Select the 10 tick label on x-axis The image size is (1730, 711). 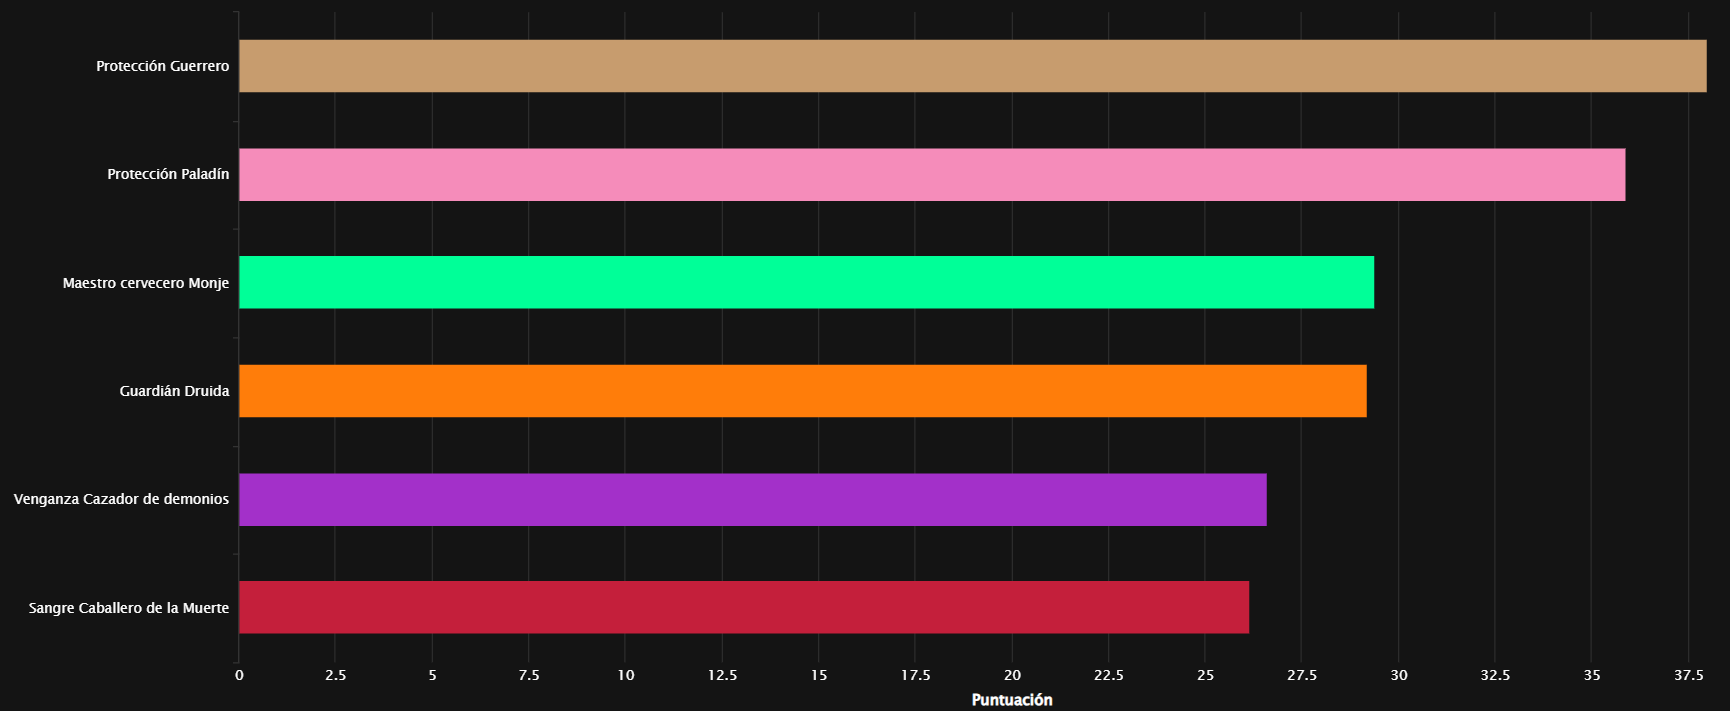pos(626,675)
